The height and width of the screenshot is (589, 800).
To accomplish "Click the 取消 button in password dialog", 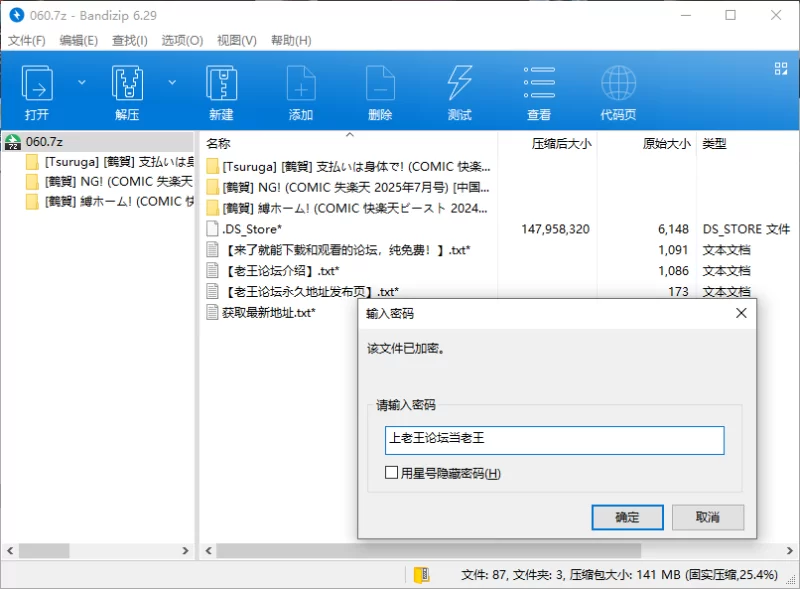I will point(708,518).
